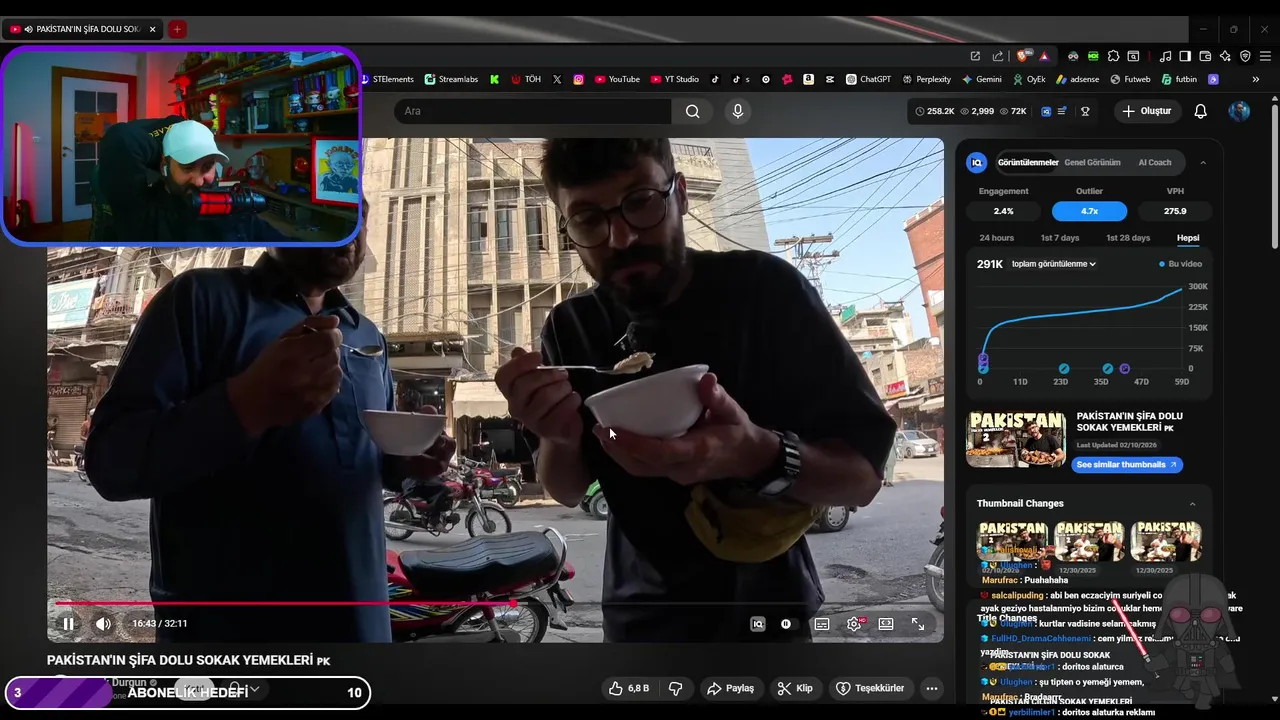Click the 23D marker on the chart

(1064, 369)
